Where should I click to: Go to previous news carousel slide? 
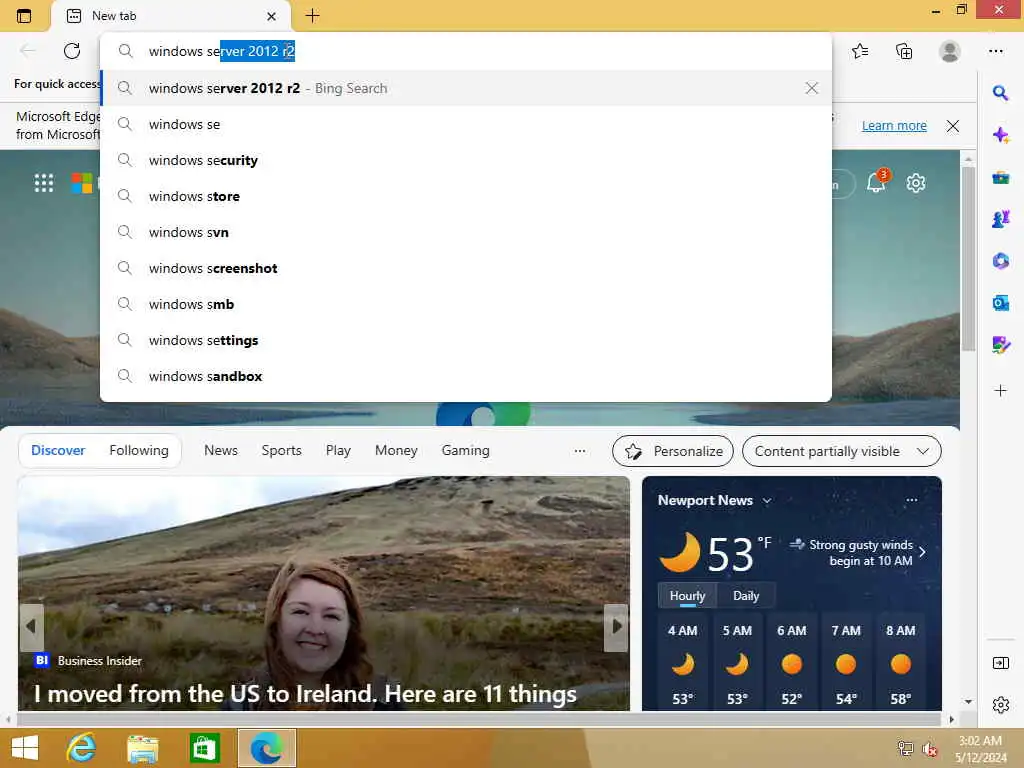coord(31,627)
